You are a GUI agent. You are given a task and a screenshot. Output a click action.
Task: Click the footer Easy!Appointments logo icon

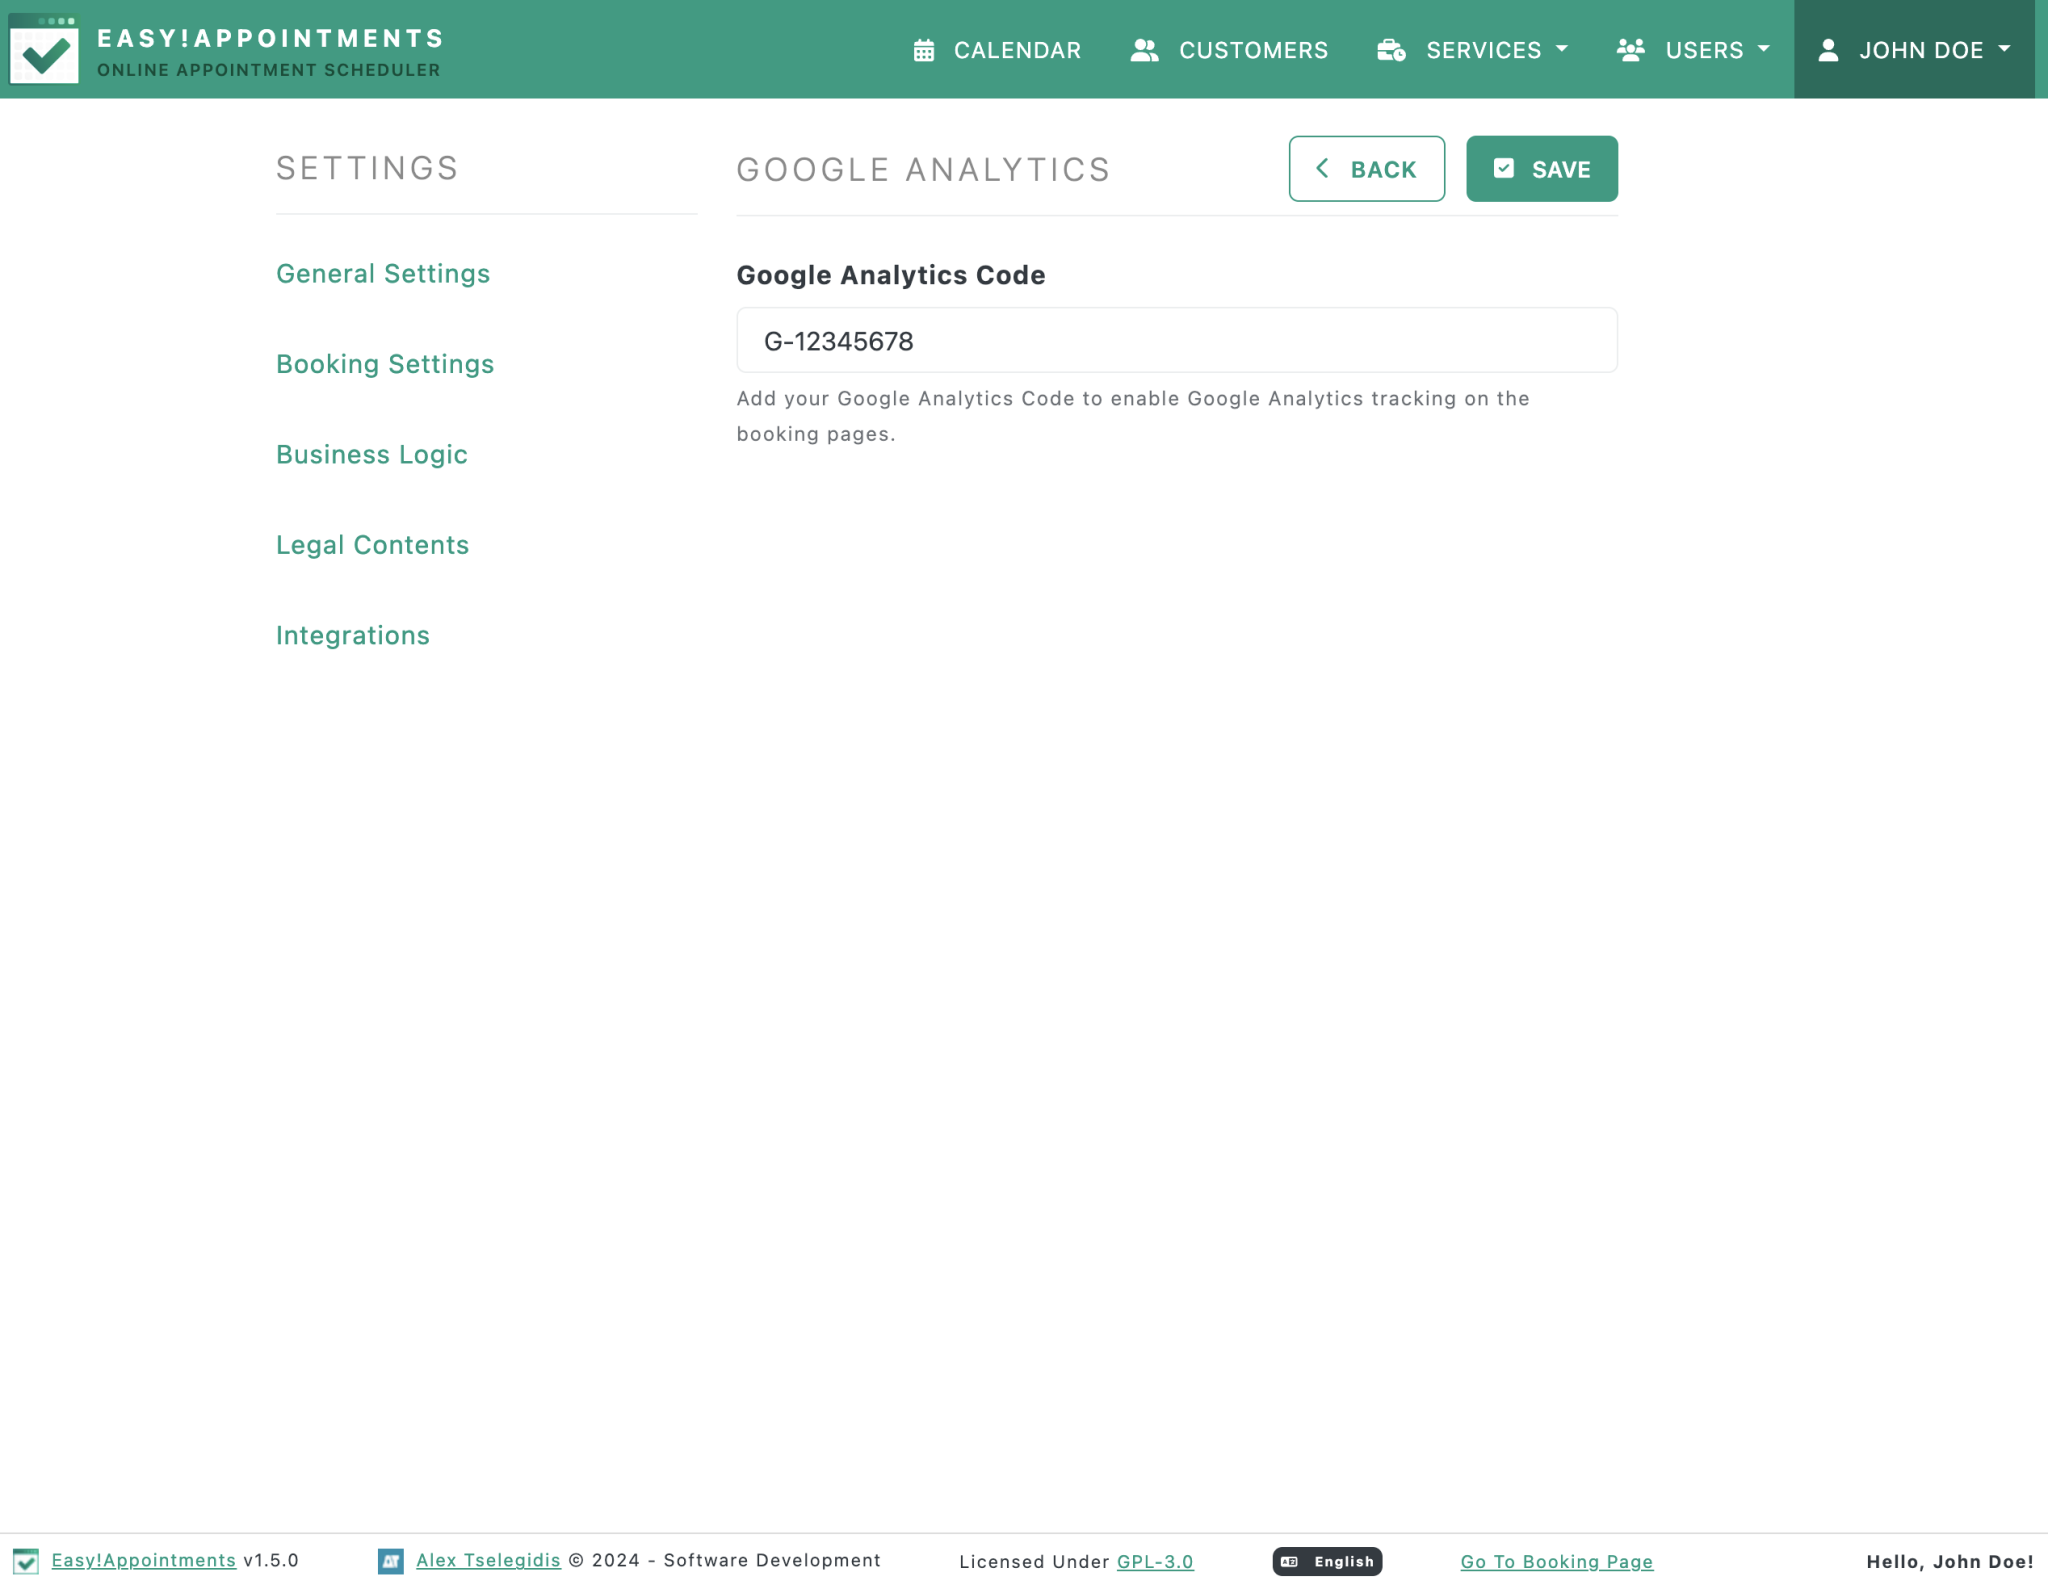tap(27, 1560)
